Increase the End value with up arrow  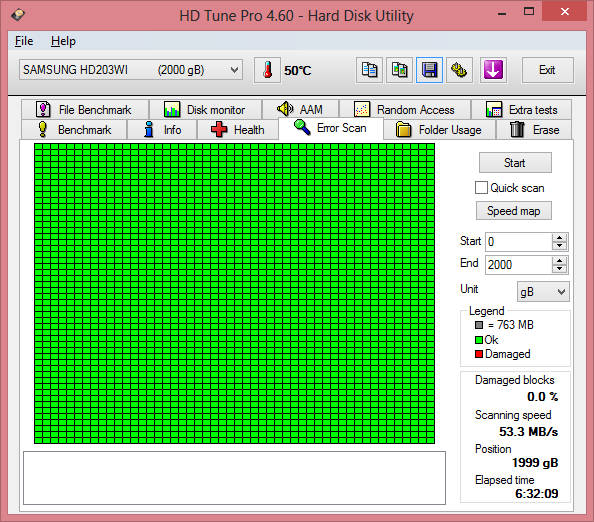560,260
